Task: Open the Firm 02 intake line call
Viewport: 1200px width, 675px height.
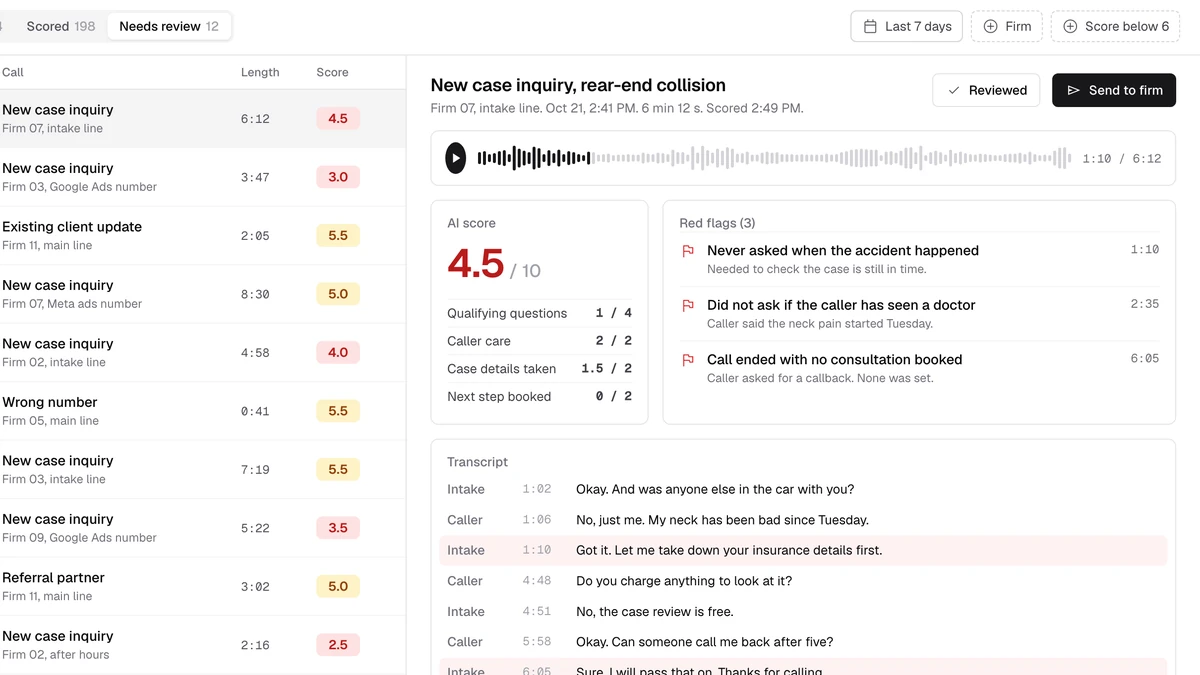Action: coord(202,352)
